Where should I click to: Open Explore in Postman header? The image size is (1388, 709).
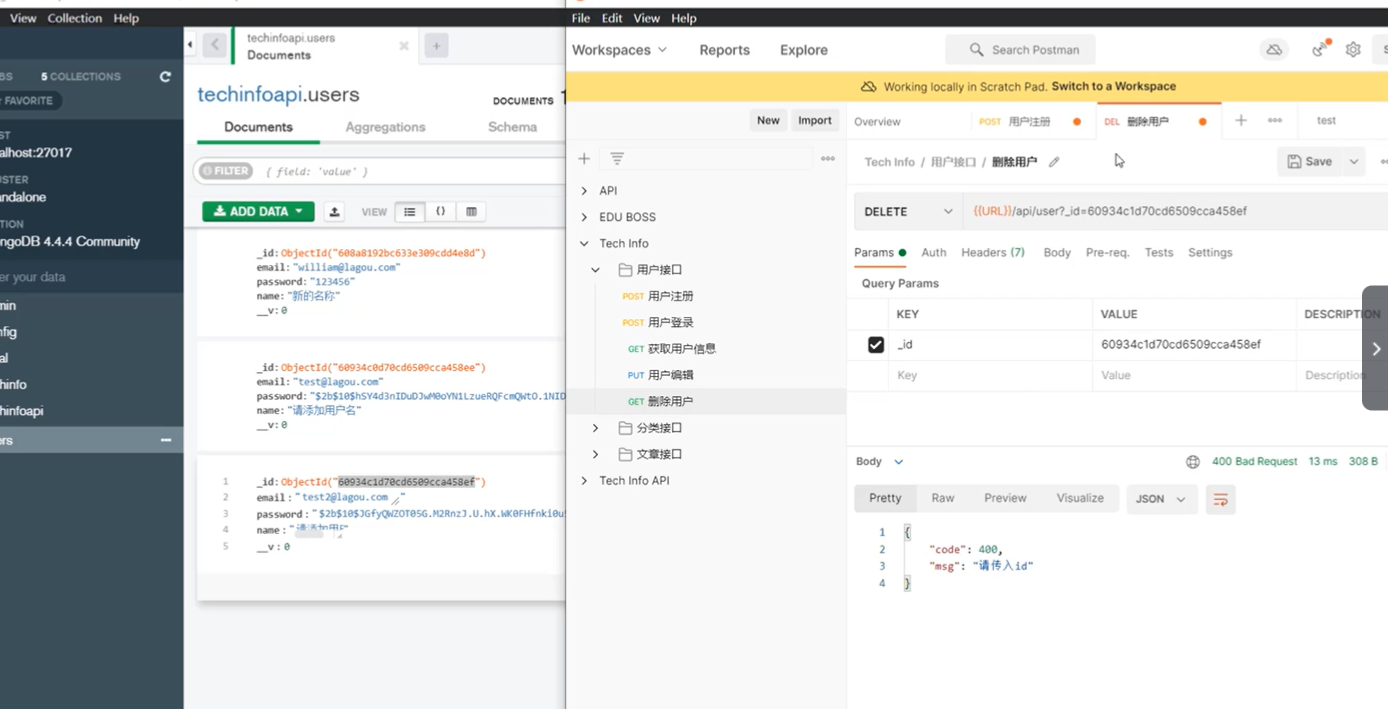(804, 50)
